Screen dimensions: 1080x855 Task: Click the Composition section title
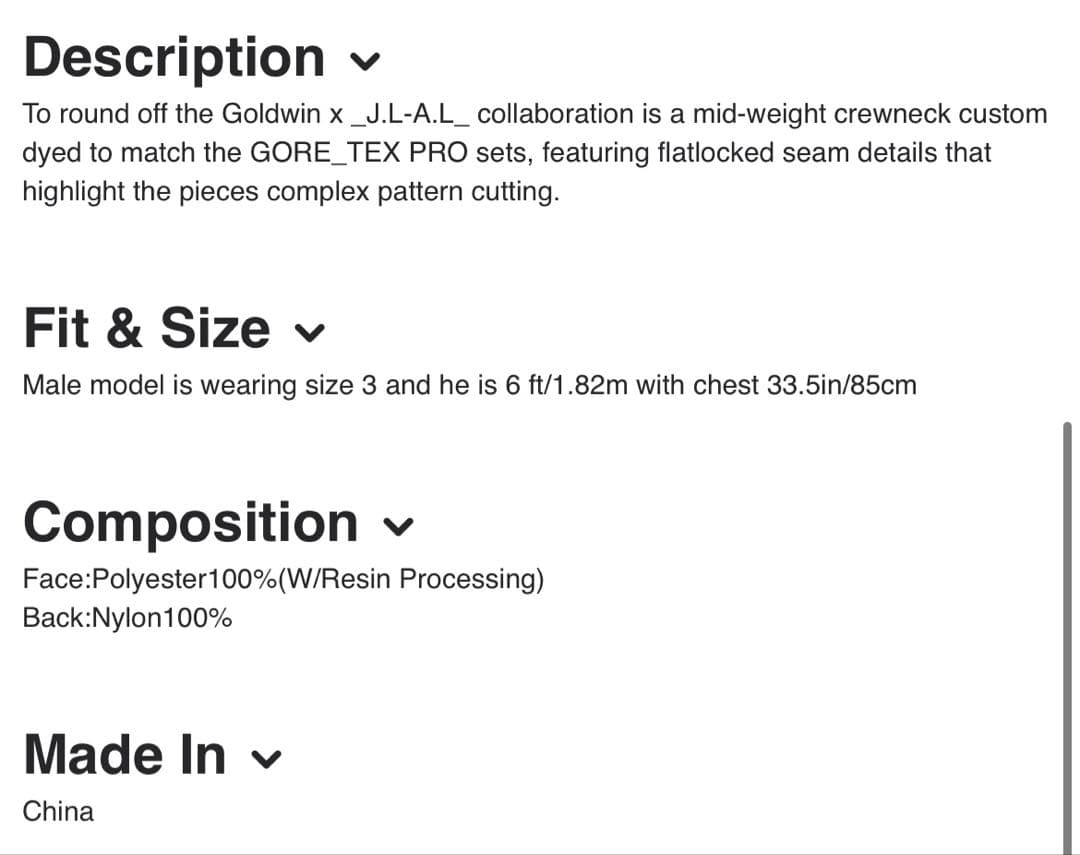coord(190,522)
